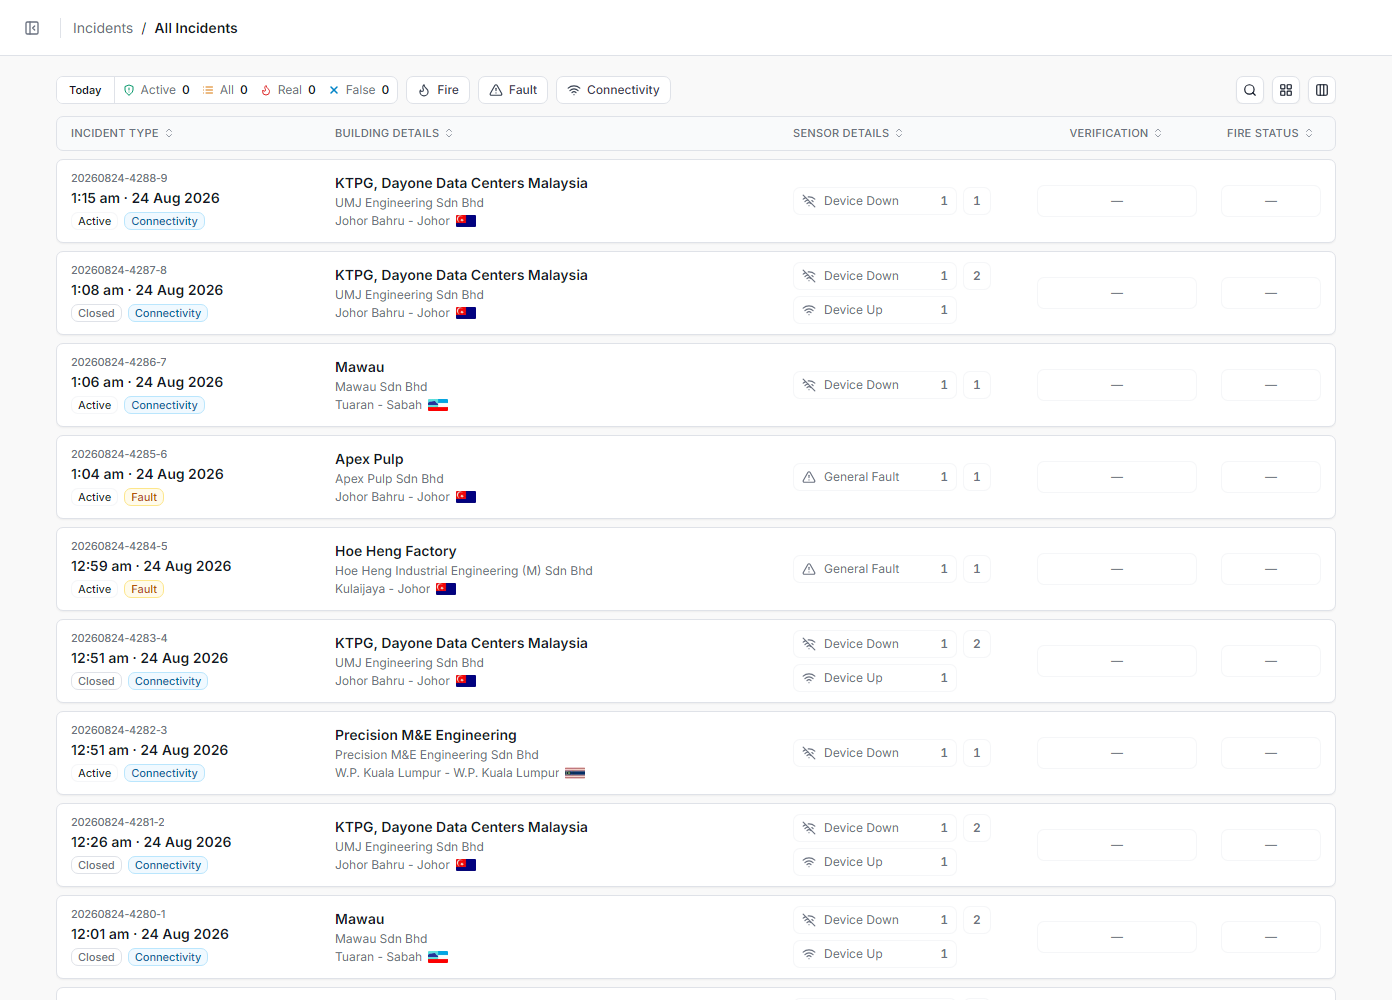Click the Connectivity tag in incident 4282-3
The width and height of the screenshot is (1392, 1000).
[x=164, y=773]
